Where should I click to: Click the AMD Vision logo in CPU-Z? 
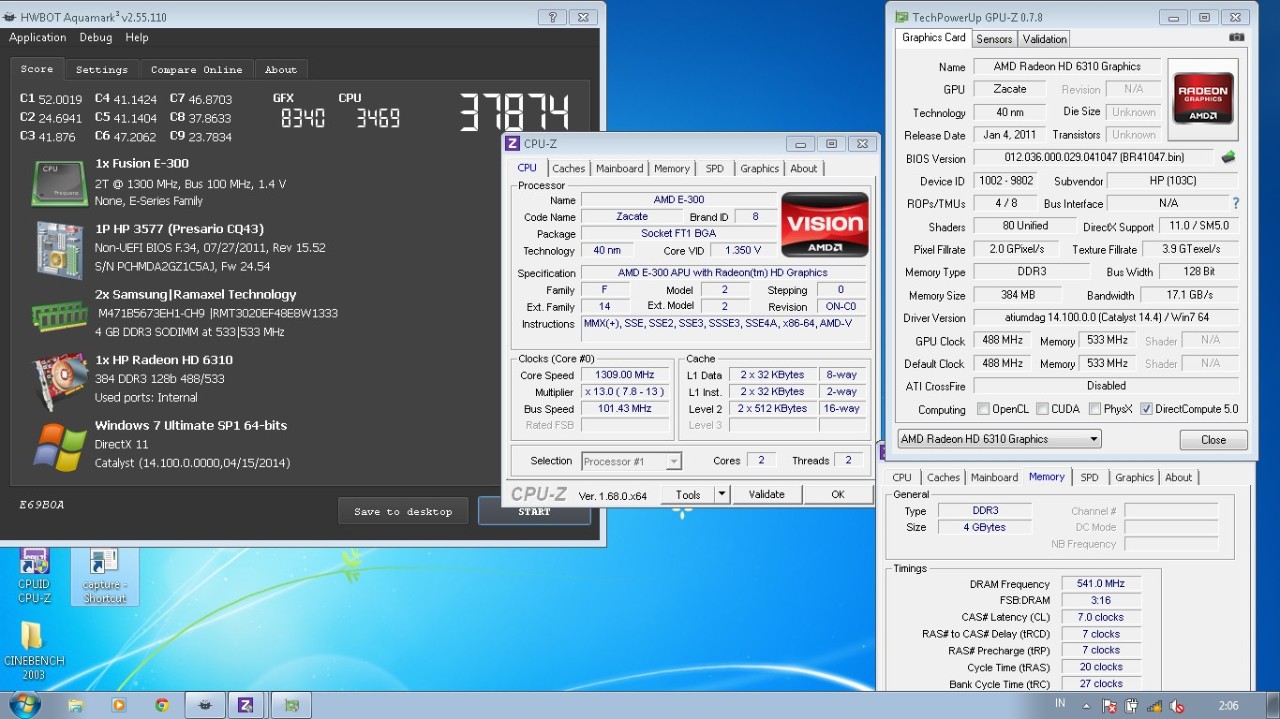[x=824, y=224]
